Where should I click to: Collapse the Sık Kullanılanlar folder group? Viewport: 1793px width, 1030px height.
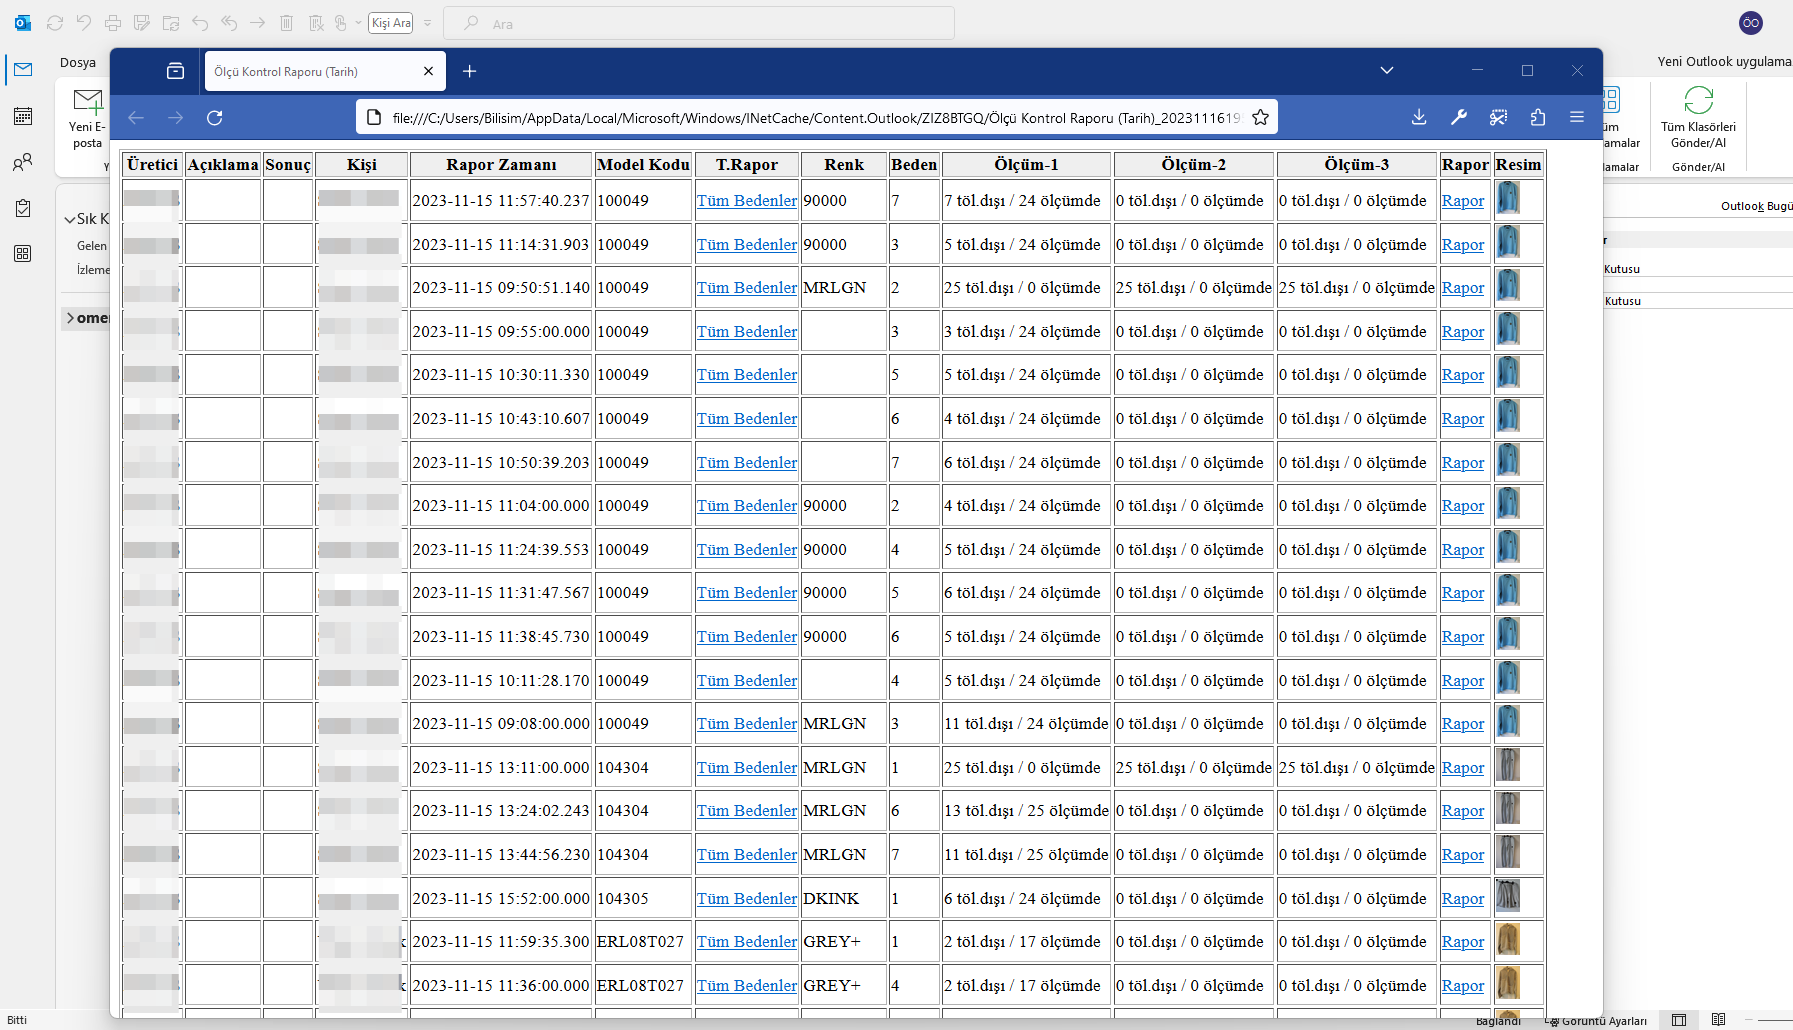[x=69, y=219]
